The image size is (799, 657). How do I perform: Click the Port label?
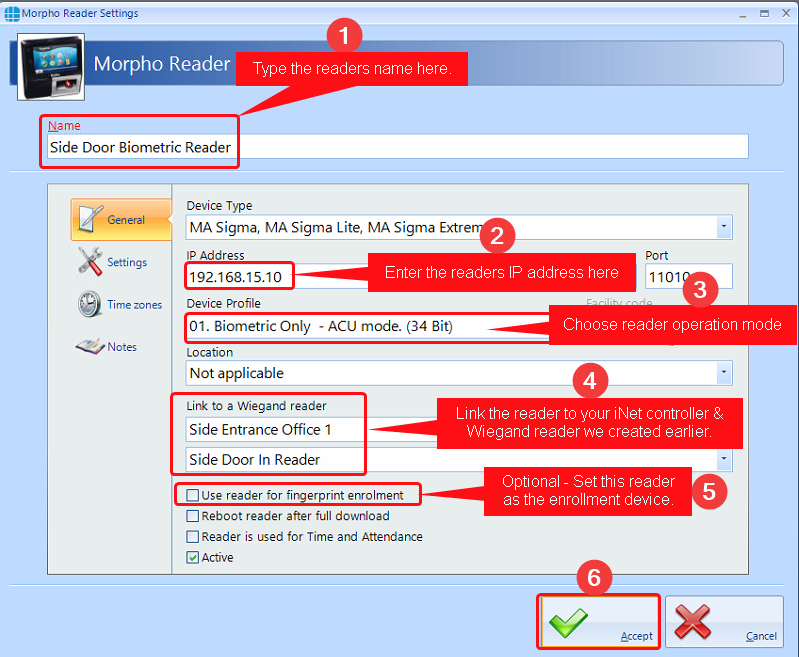(x=656, y=255)
